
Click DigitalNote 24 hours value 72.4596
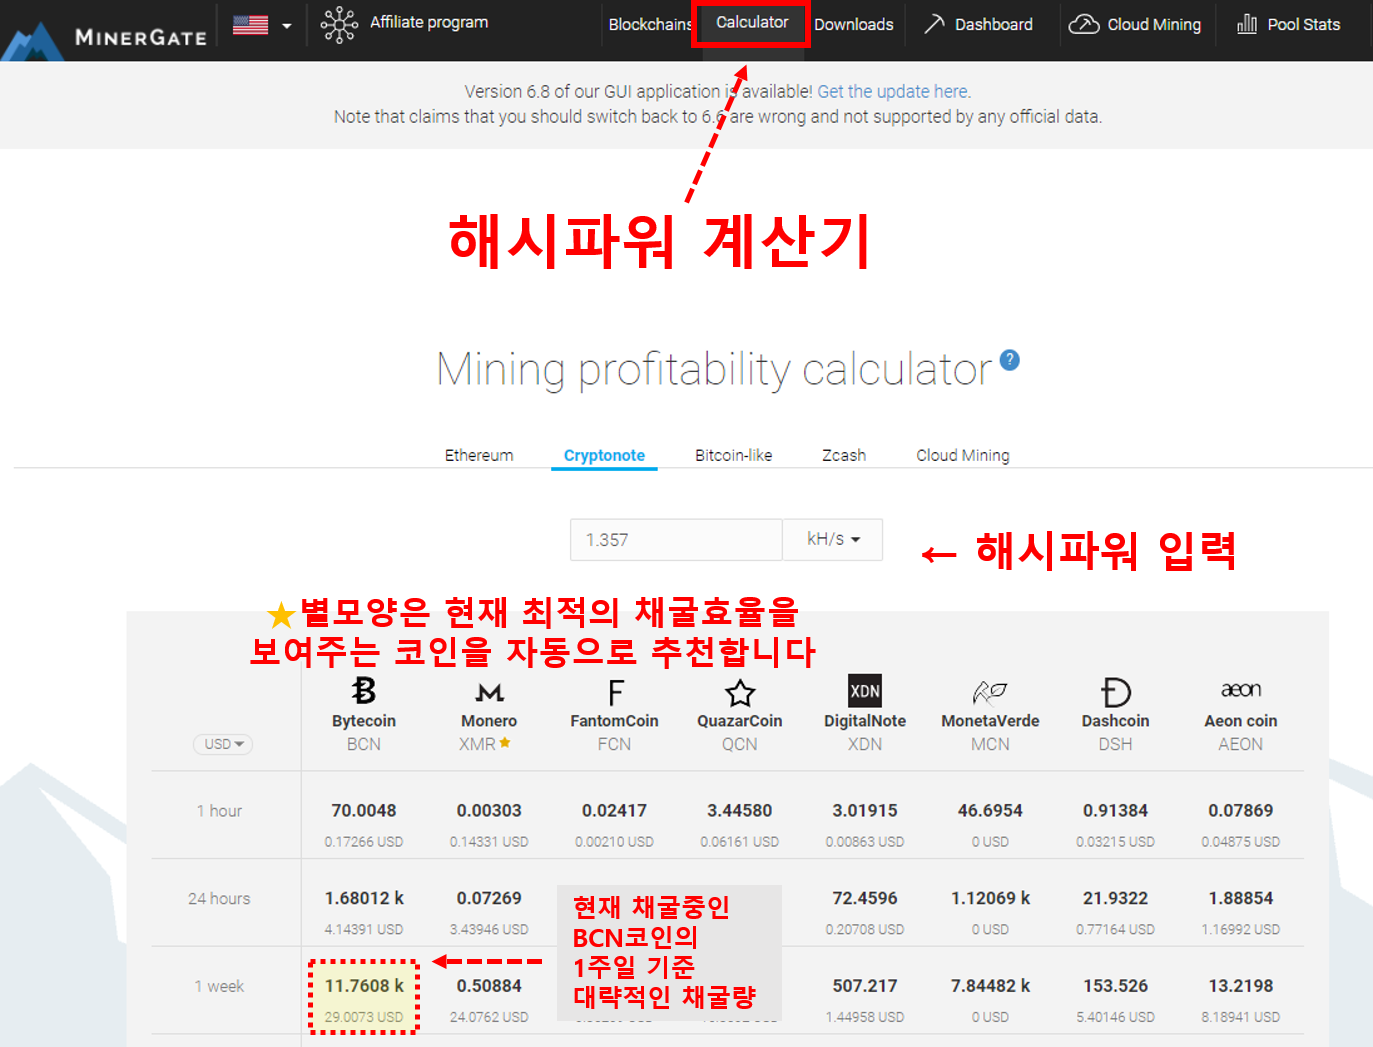(x=865, y=898)
